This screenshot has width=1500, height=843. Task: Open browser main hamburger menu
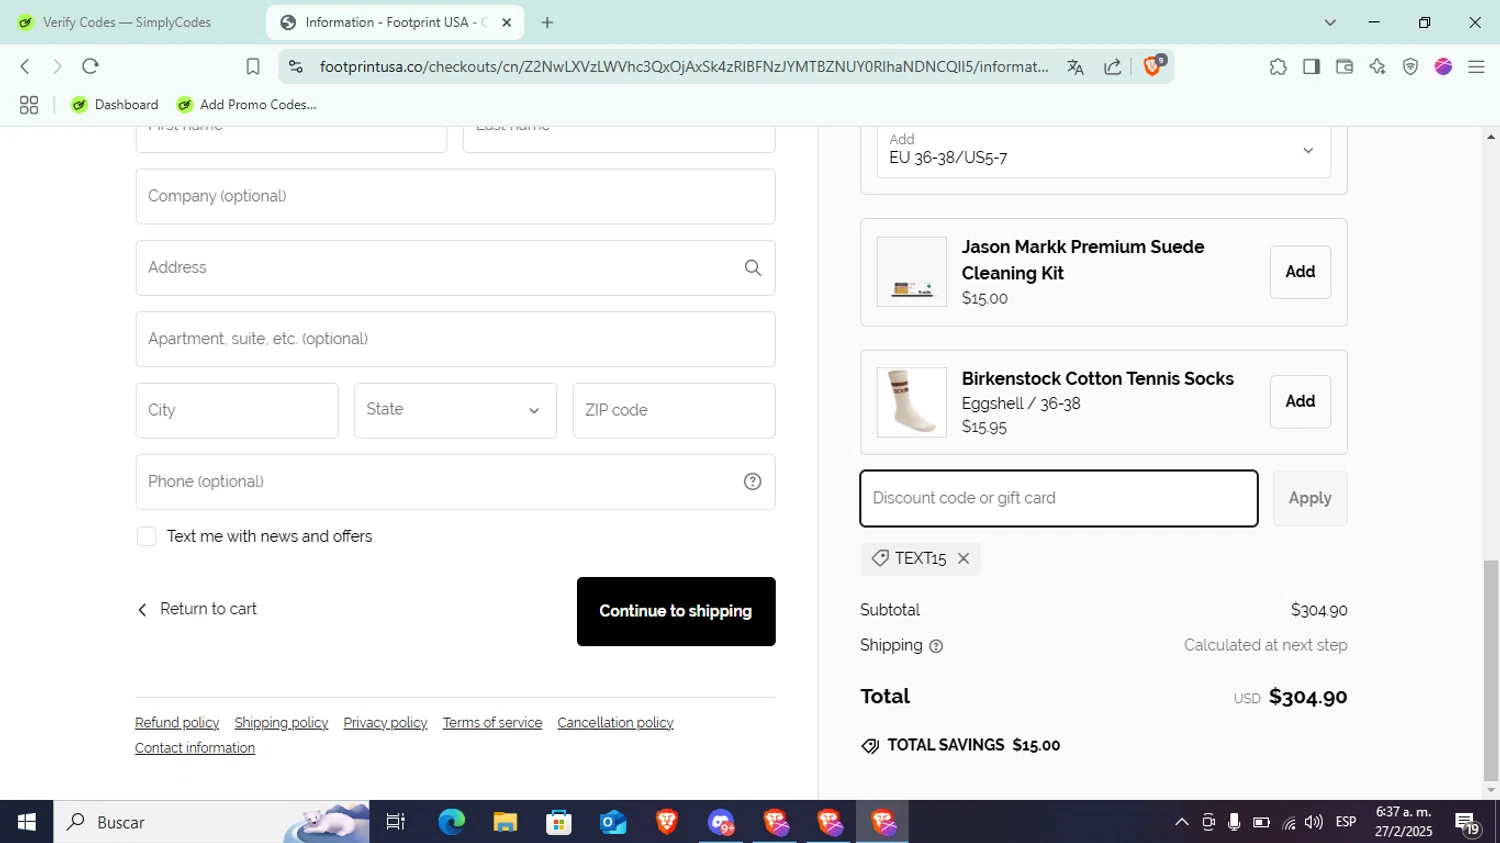(1476, 67)
